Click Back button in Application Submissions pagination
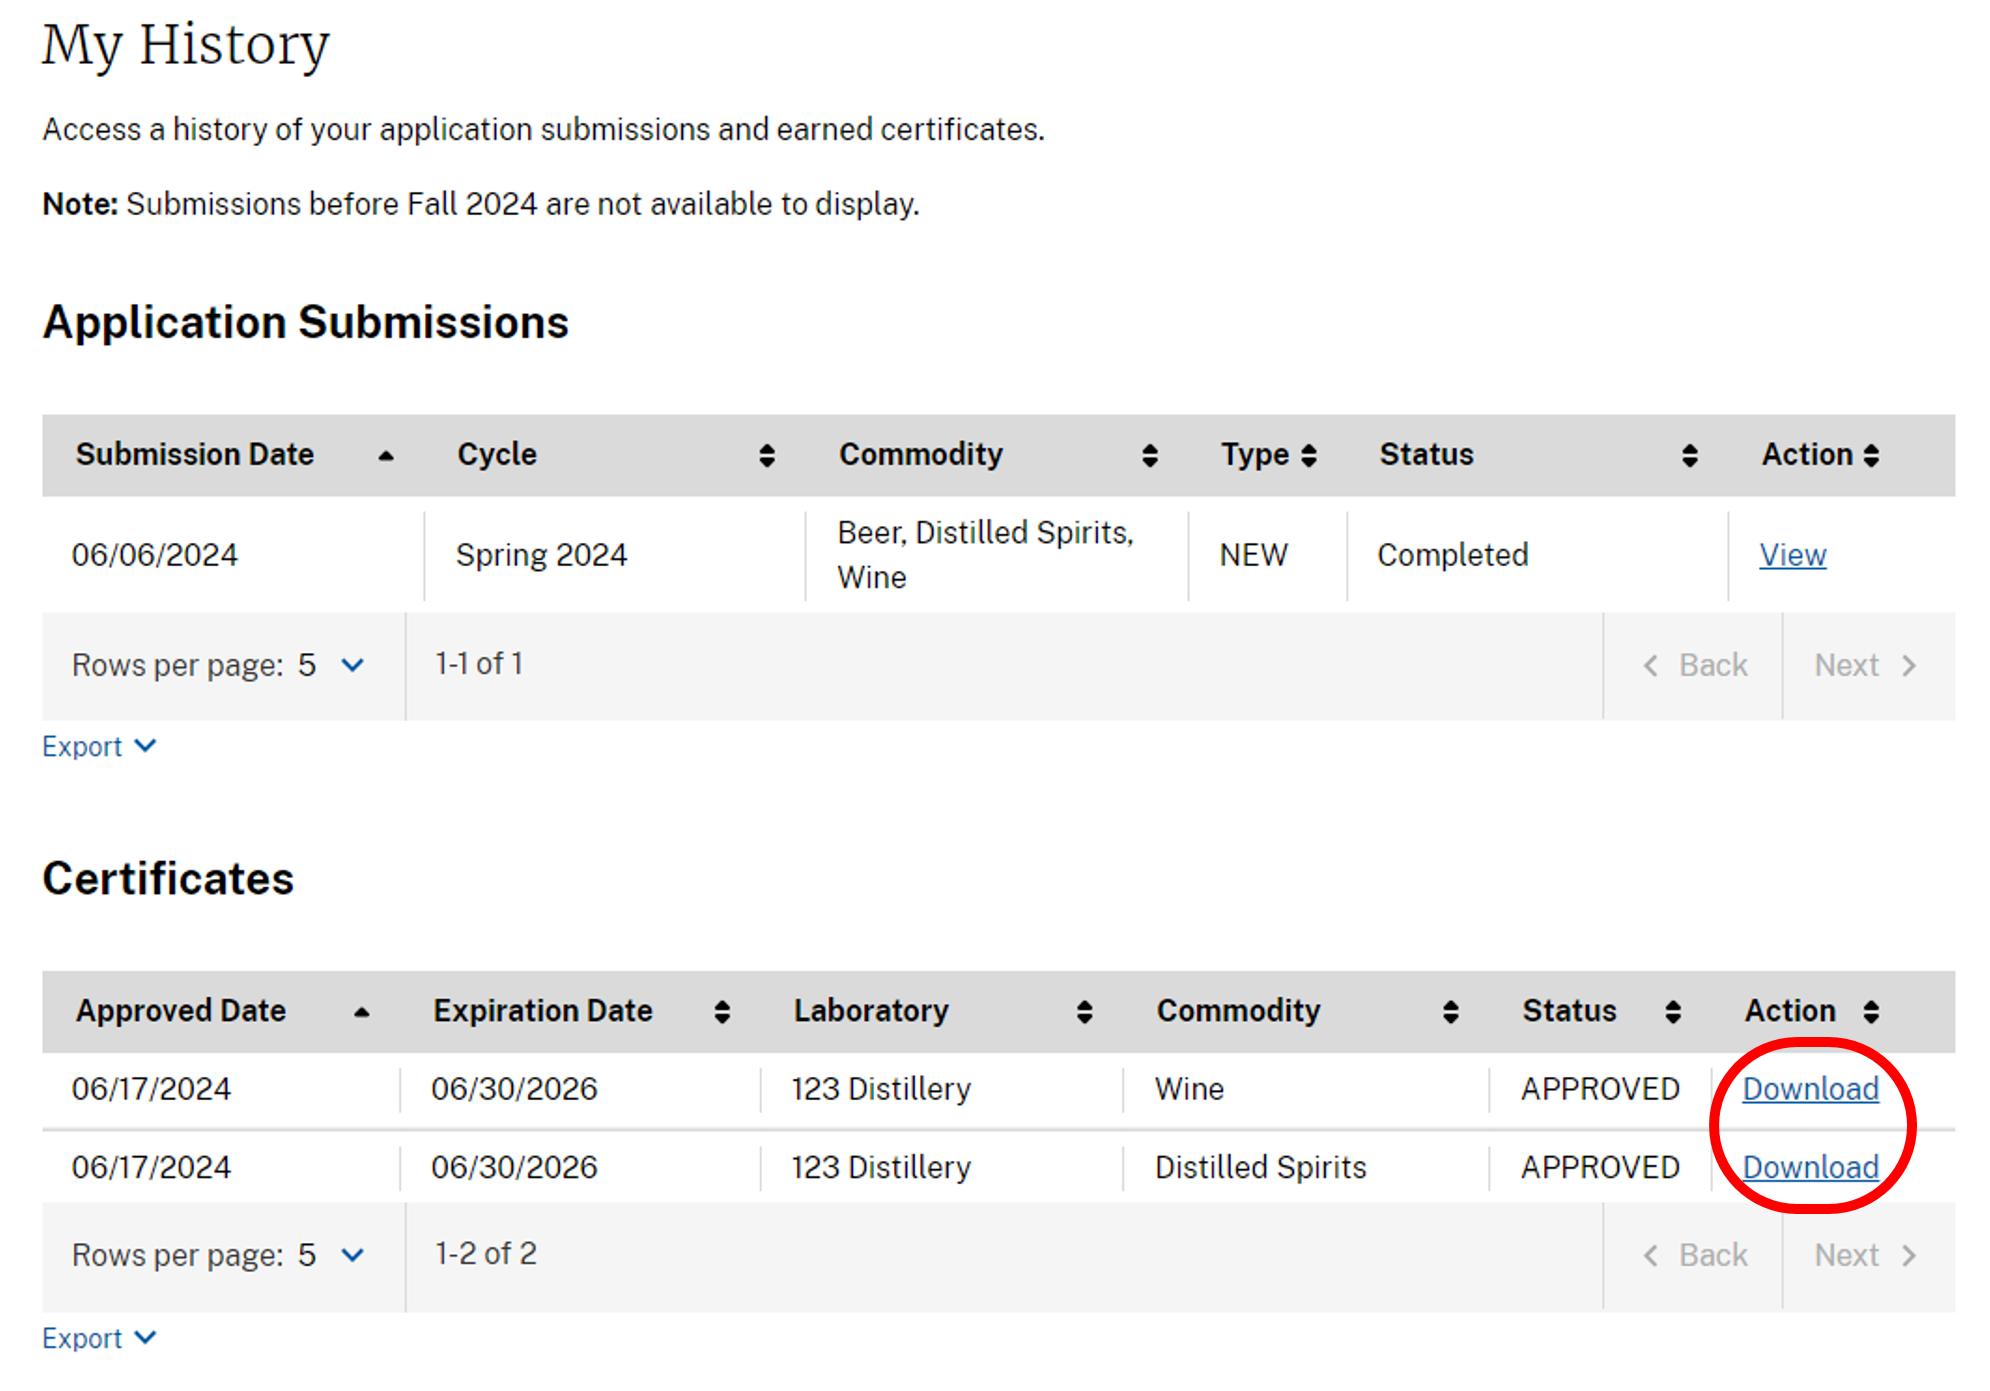This screenshot has width=1990, height=1391. (1694, 666)
